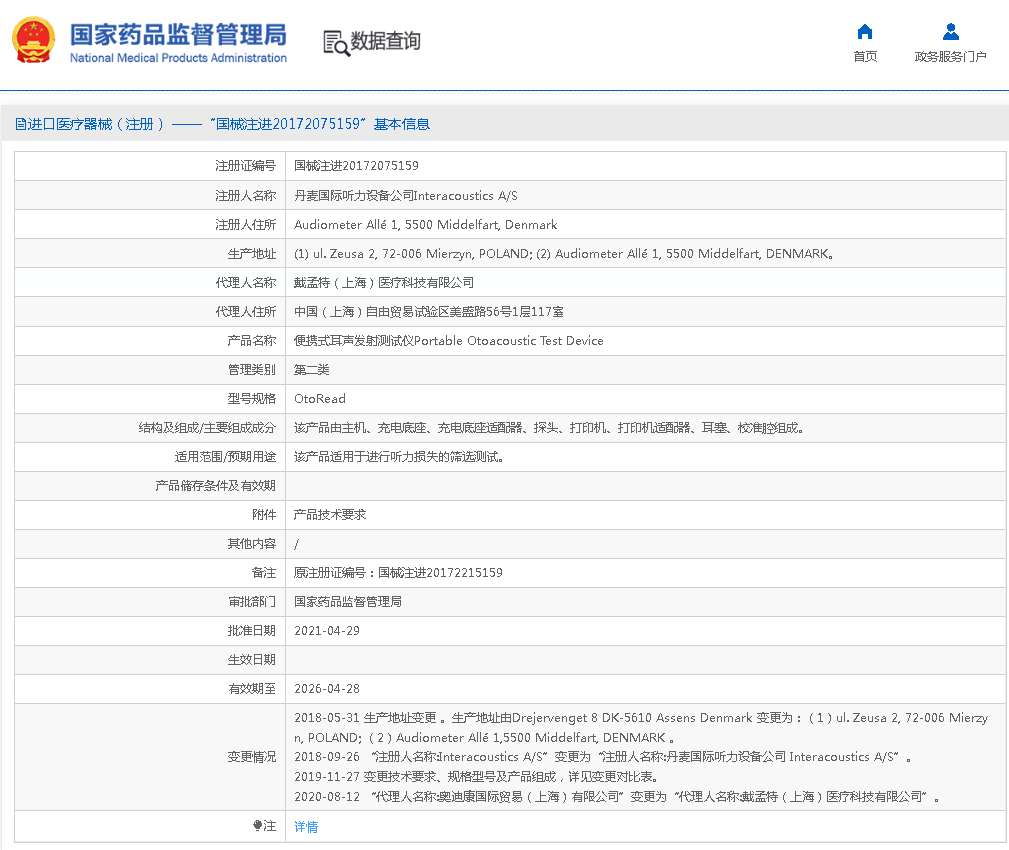1009x850 pixels.
Task: Click the 数据查询 magnifier icon
Action: [x=335, y=42]
